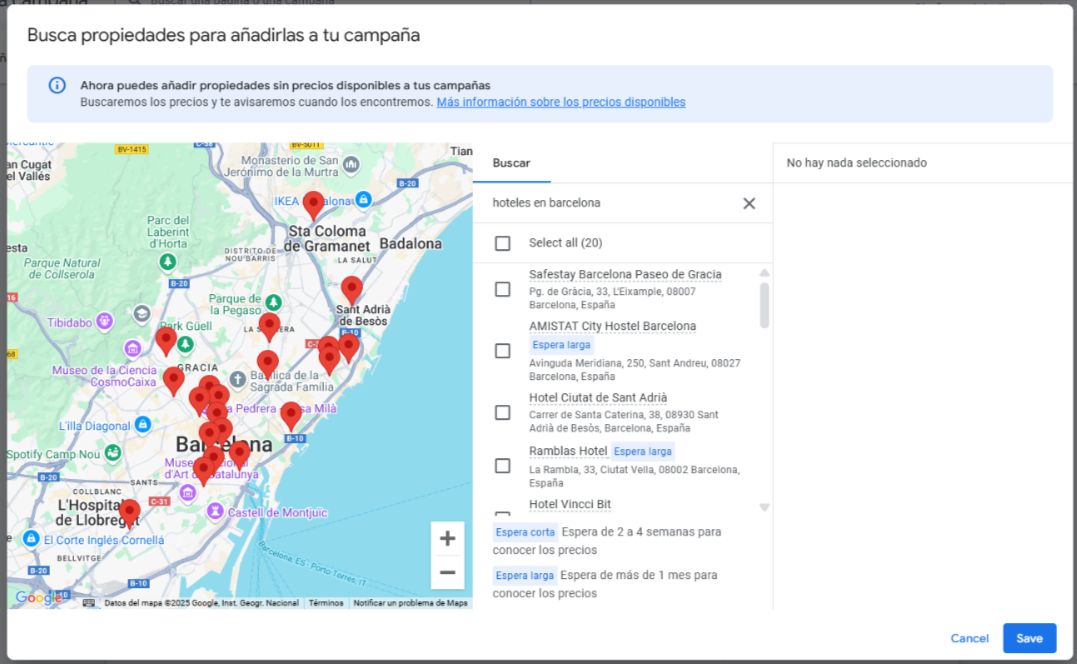Click the Tibidabo attraction icon
The height and width of the screenshot is (664, 1077).
click(104, 321)
